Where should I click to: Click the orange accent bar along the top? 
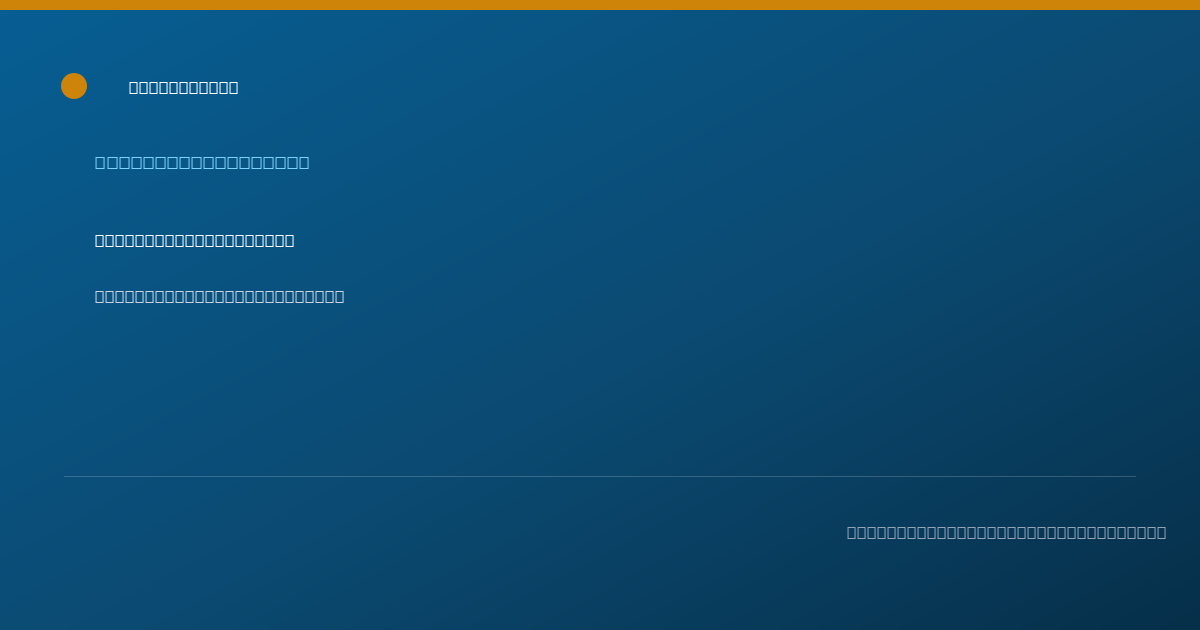[600, 5]
